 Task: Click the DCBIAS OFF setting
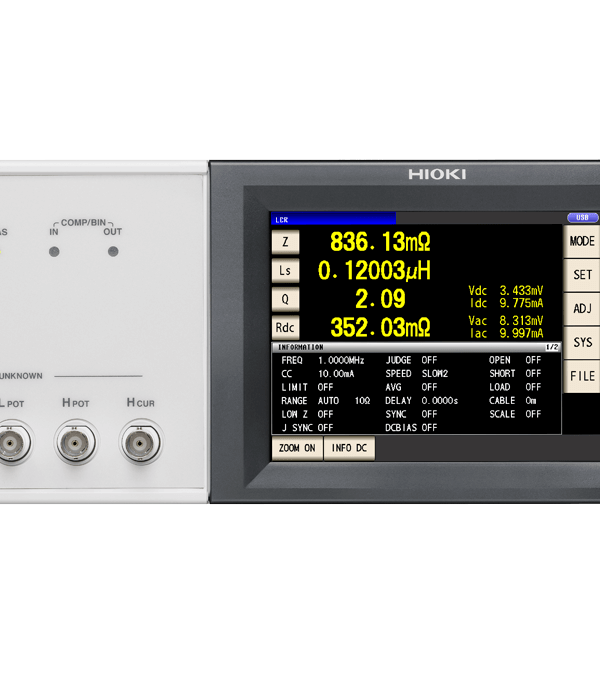(411, 428)
